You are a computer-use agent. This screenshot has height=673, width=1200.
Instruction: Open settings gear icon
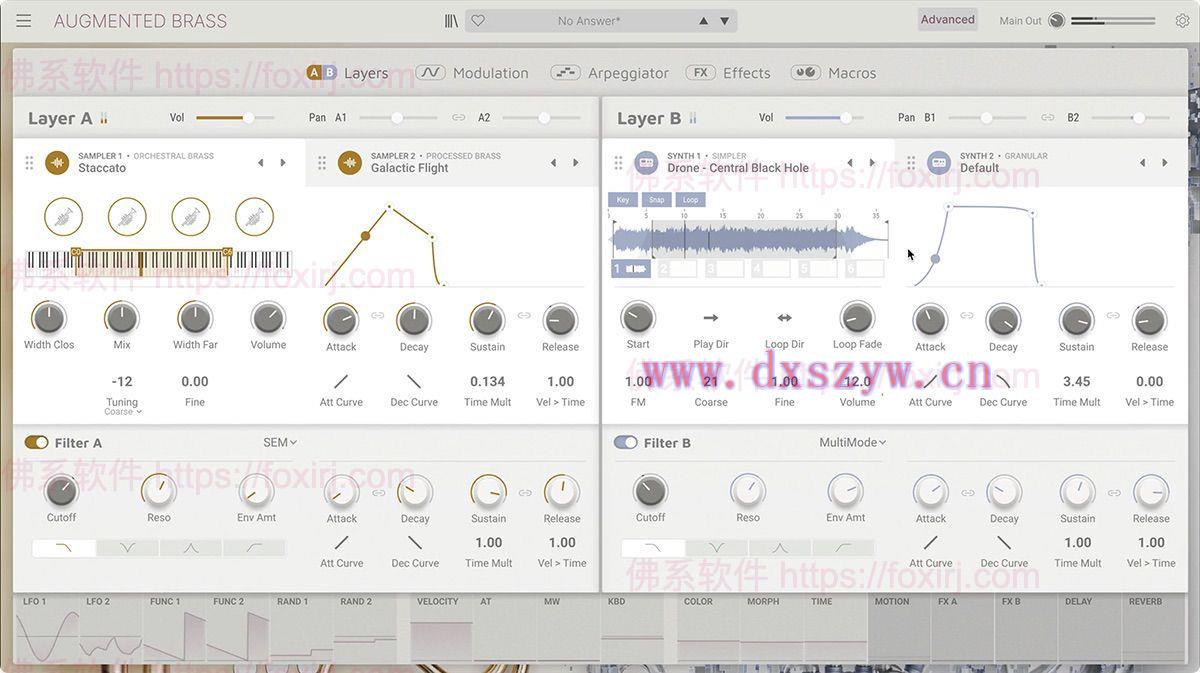pyautogui.click(x=1182, y=20)
